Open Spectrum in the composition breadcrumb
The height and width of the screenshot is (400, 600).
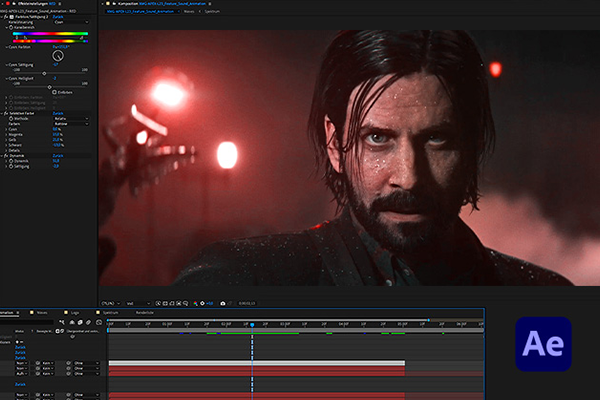pos(212,11)
